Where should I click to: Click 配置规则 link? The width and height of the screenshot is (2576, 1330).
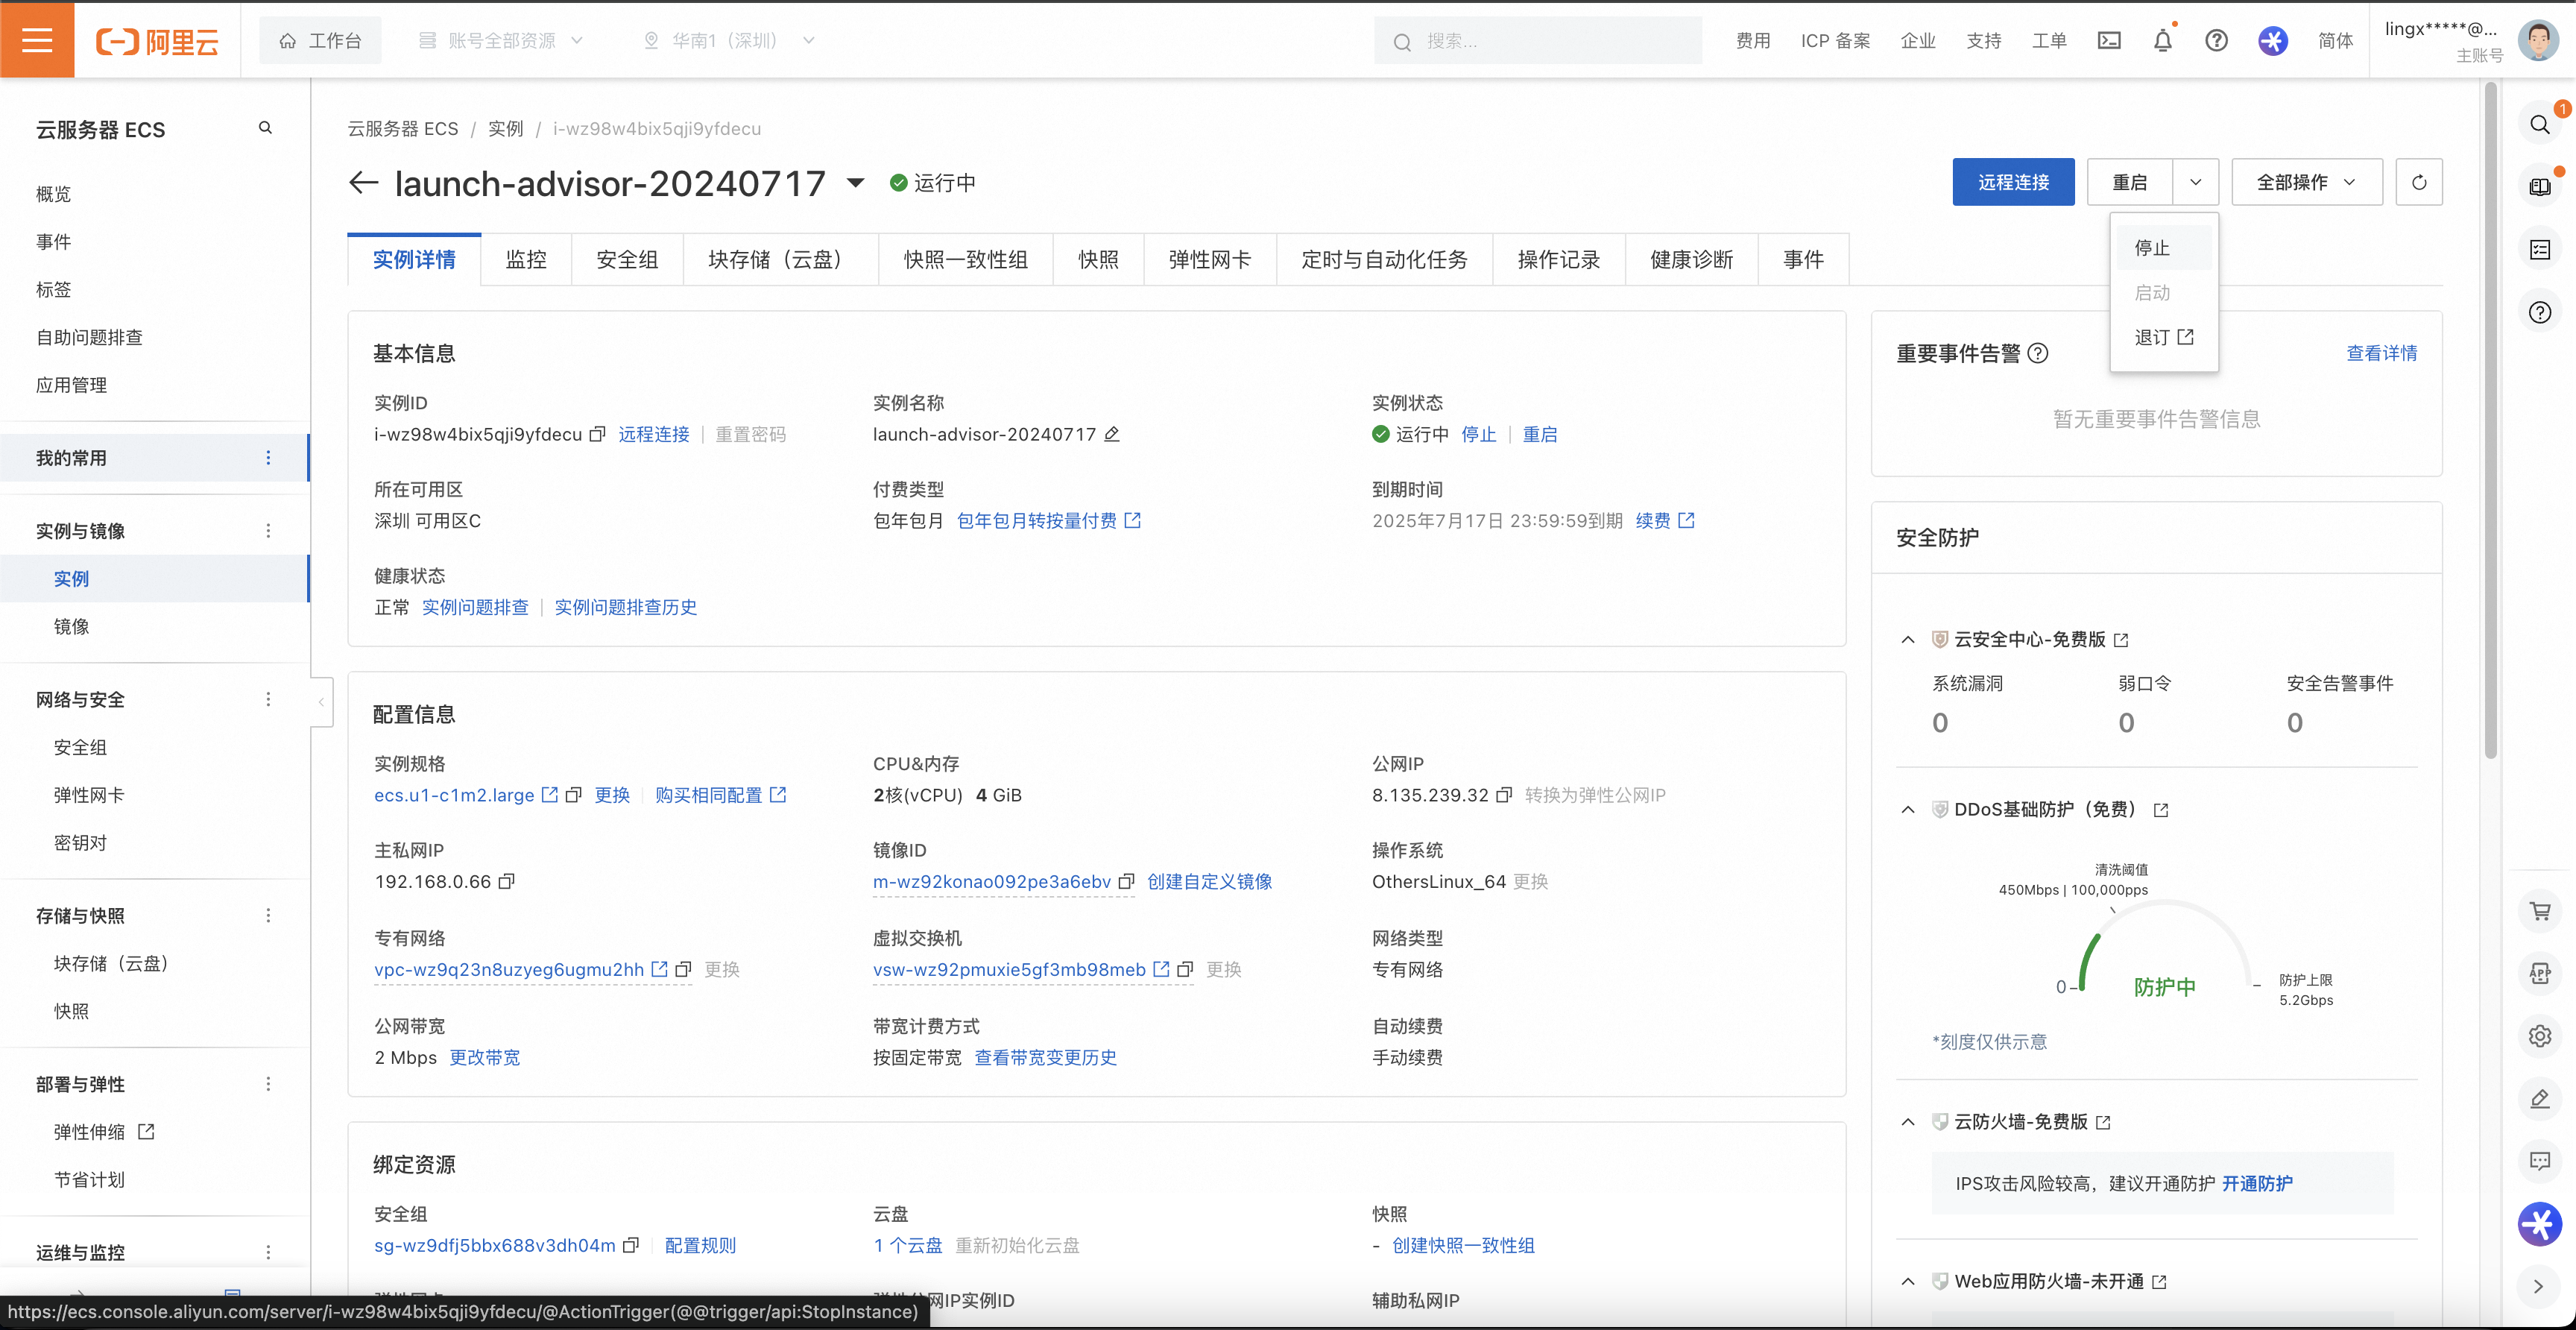pyautogui.click(x=700, y=1246)
